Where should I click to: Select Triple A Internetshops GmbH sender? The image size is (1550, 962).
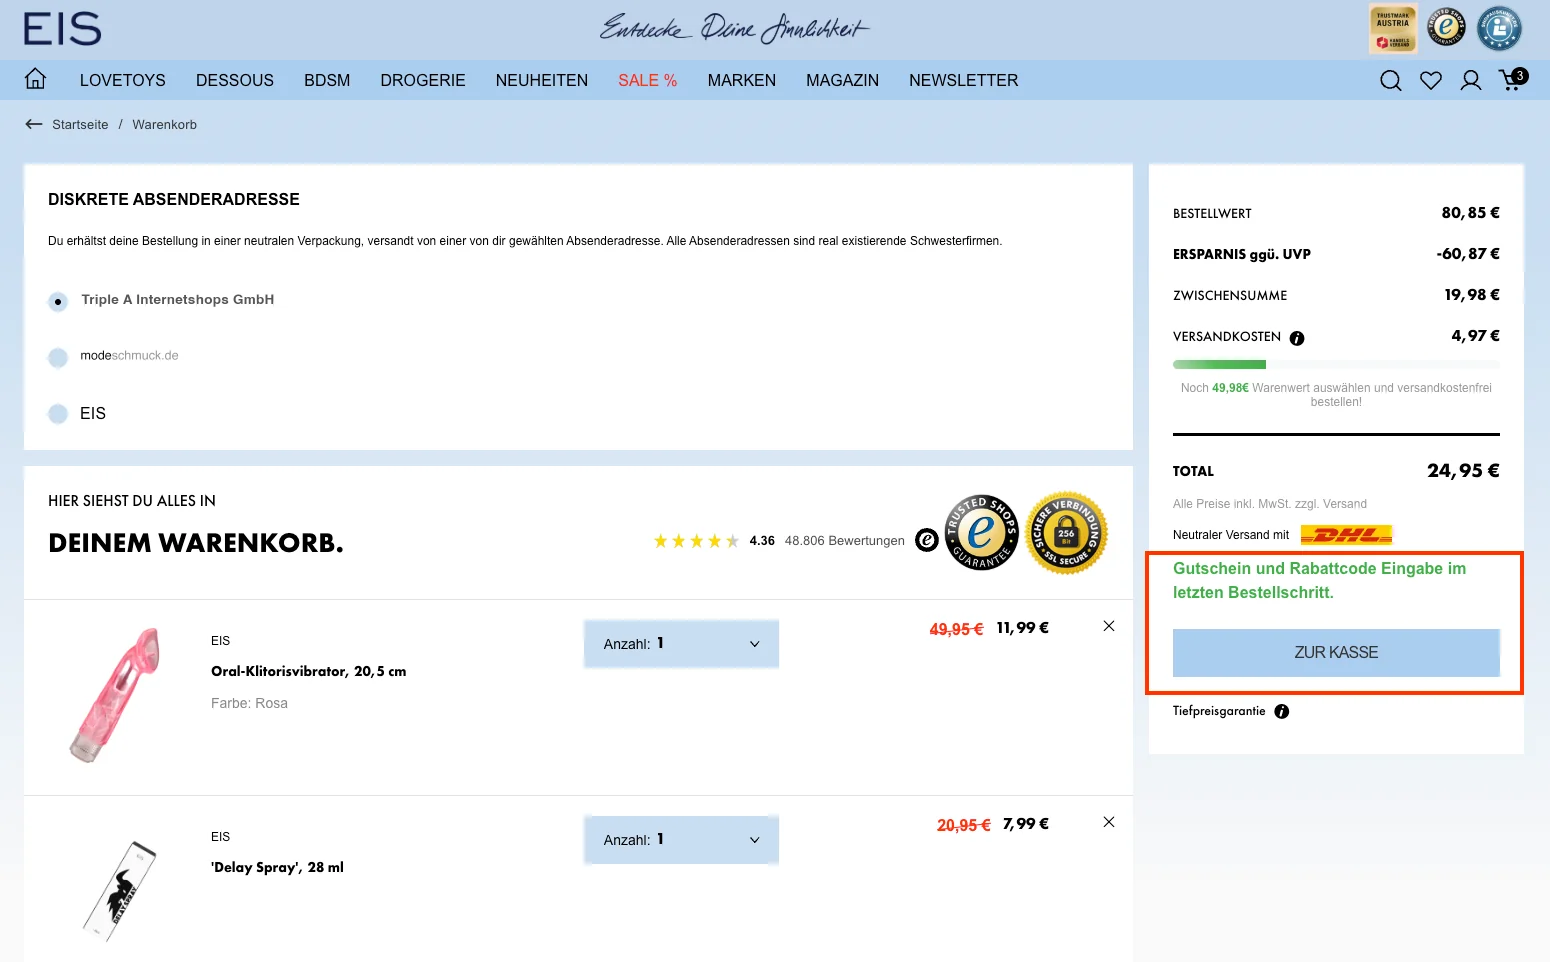58,301
